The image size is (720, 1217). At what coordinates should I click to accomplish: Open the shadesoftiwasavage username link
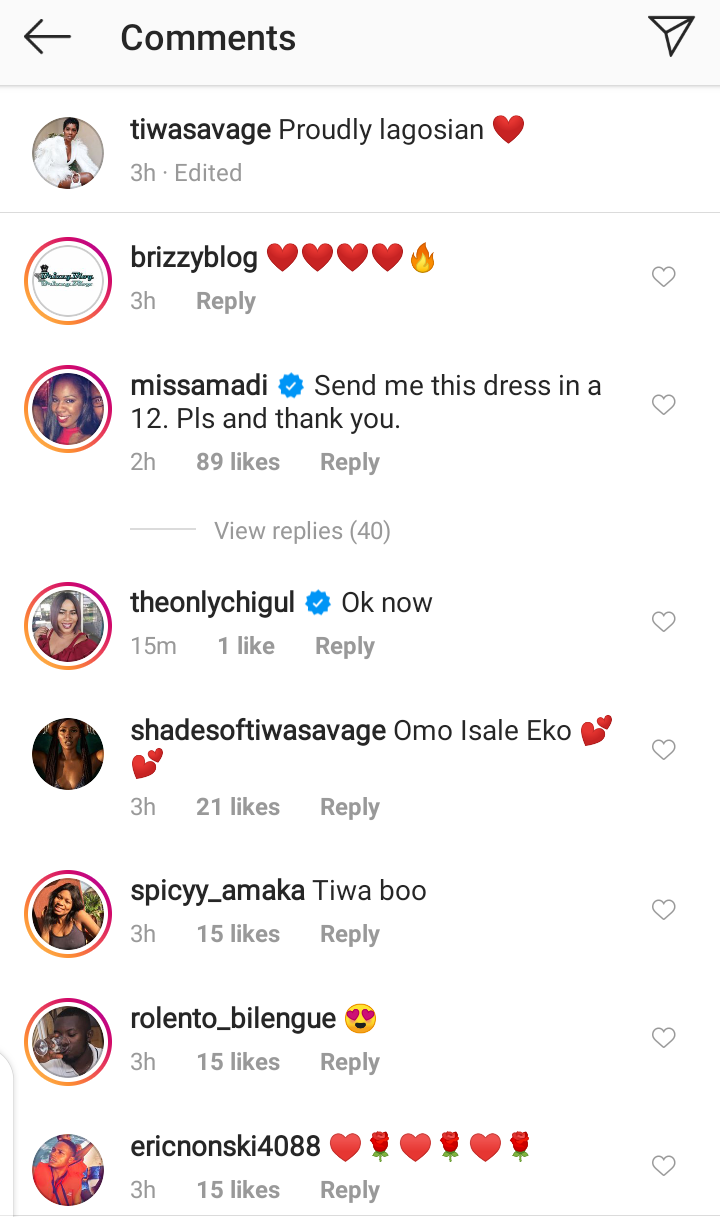tap(258, 731)
